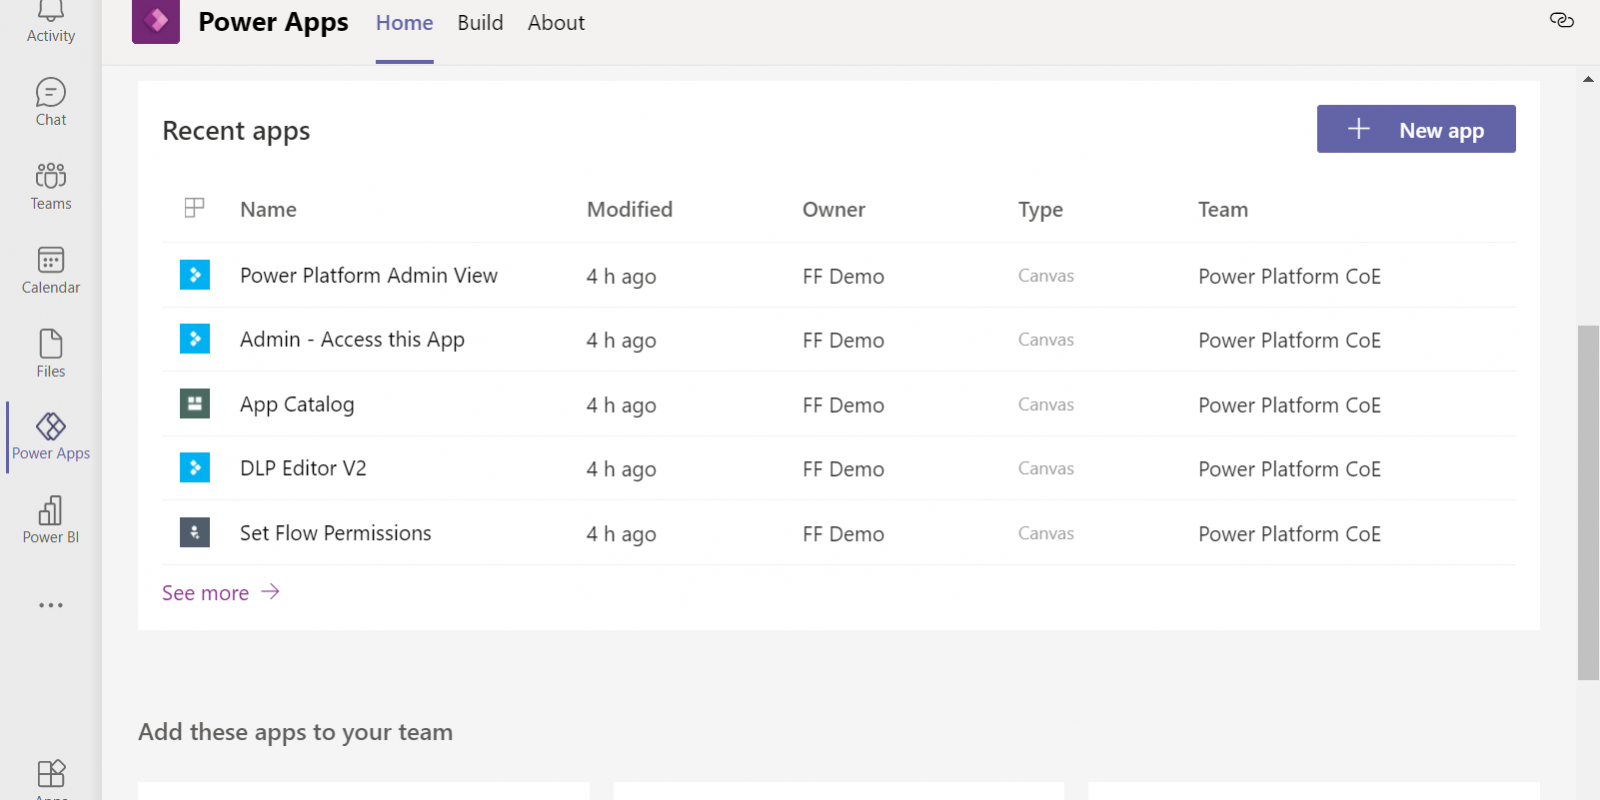The width and height of the screenshot is (1600, 800).
Task: Open Chat in the sidebar
Action: click(50, 103)
